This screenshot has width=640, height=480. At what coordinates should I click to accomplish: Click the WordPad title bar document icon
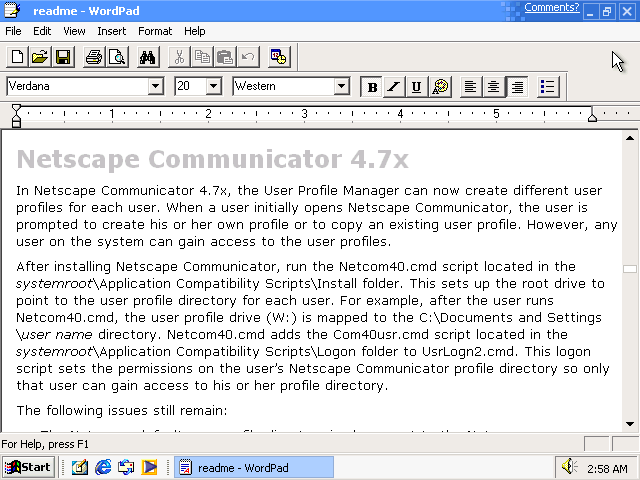pos(12,10)
